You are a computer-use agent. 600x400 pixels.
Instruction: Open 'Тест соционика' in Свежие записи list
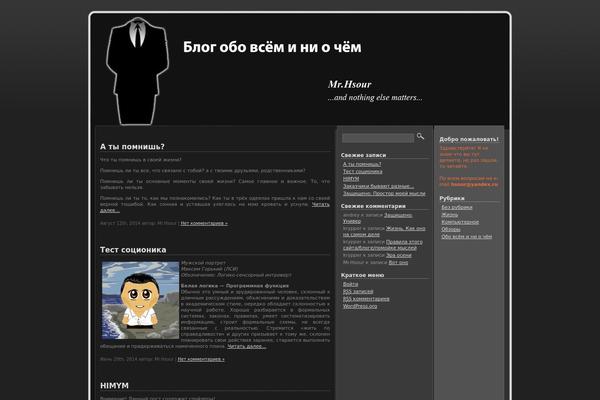362,171
